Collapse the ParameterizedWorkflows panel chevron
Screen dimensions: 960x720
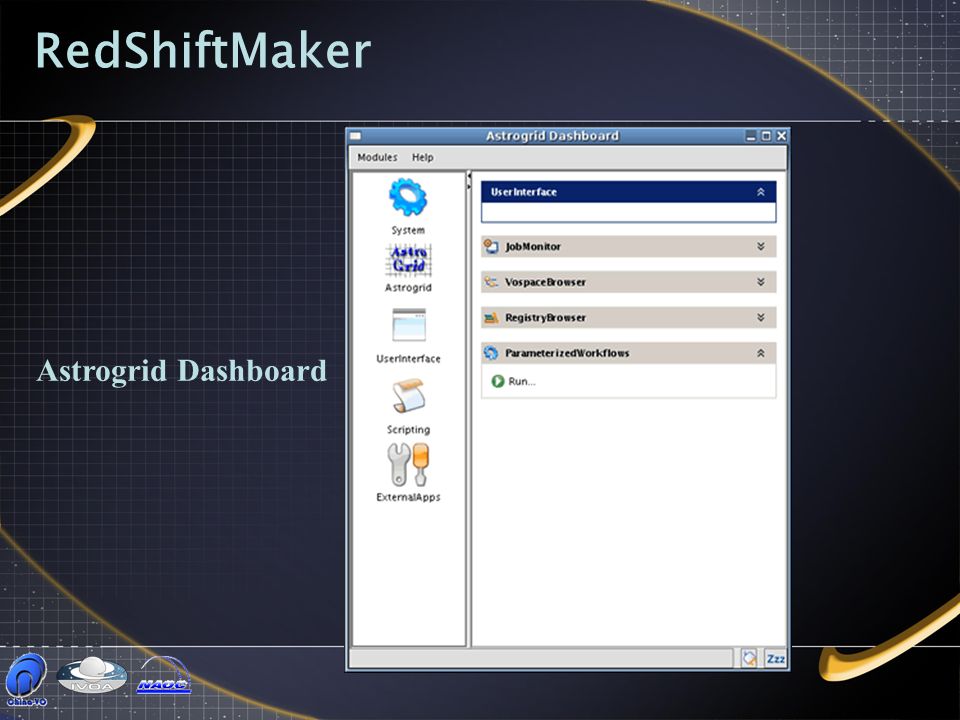coord(760,353)
